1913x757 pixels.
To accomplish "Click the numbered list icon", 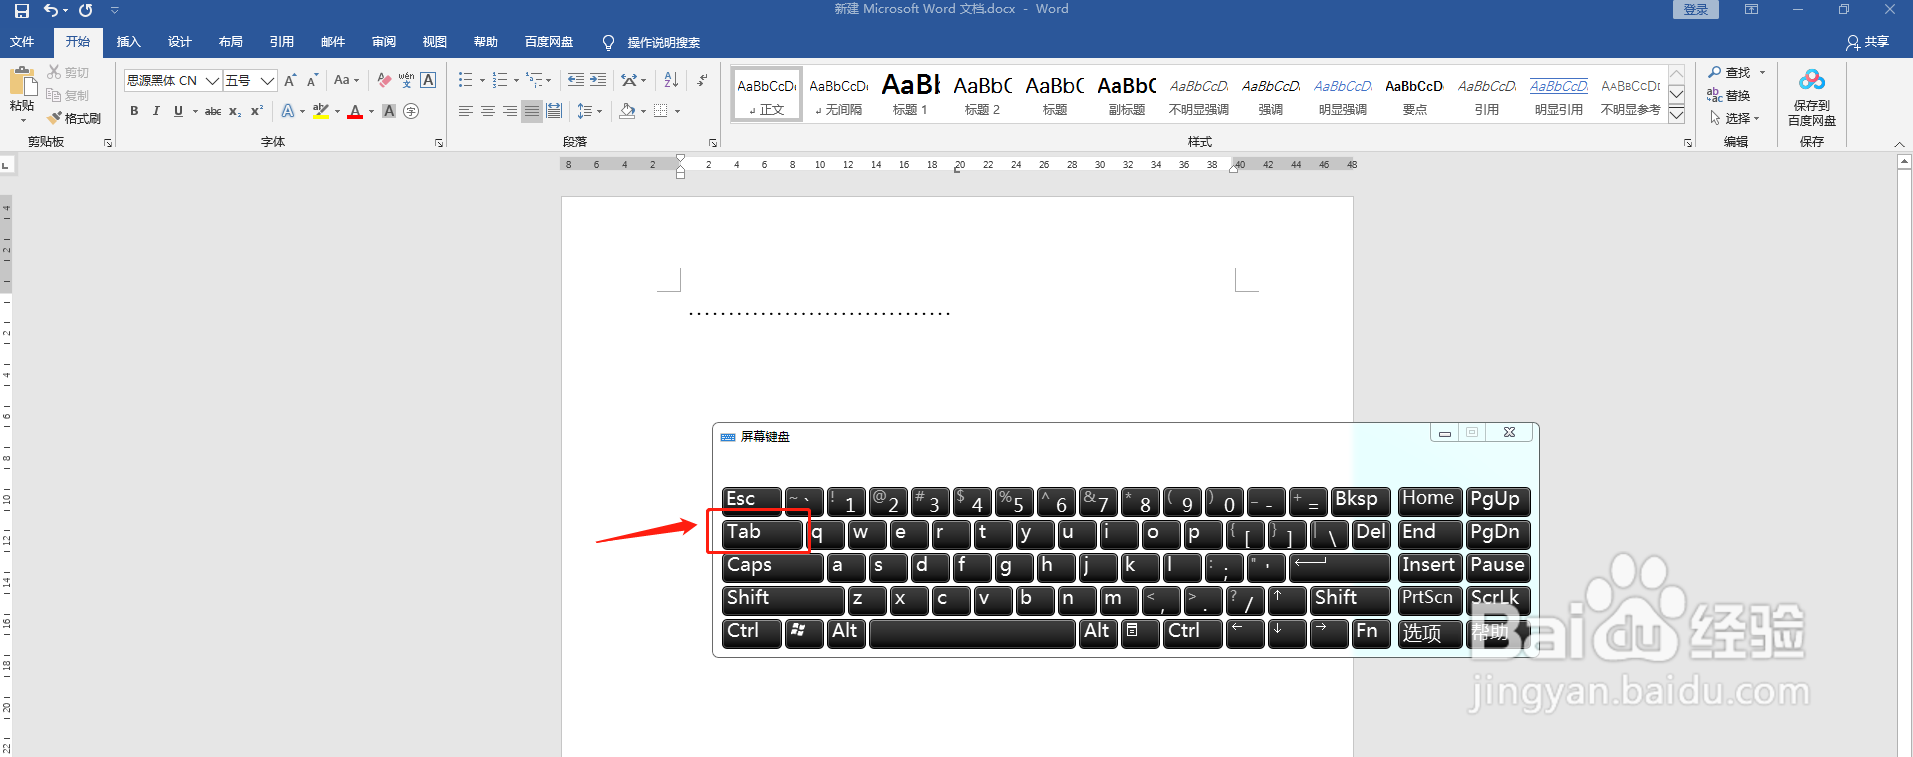I will [500, 80].
